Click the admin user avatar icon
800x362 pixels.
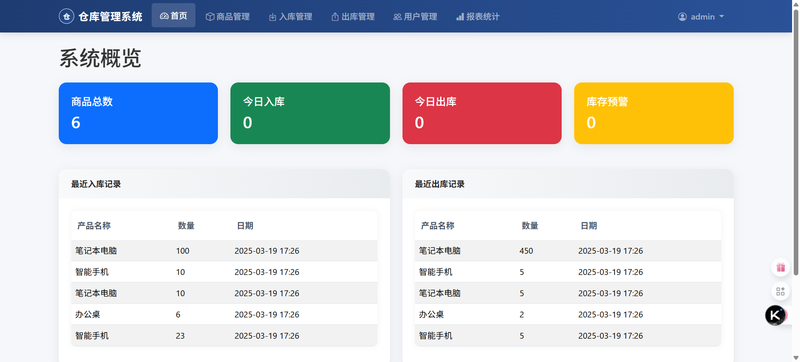(682, 17)
